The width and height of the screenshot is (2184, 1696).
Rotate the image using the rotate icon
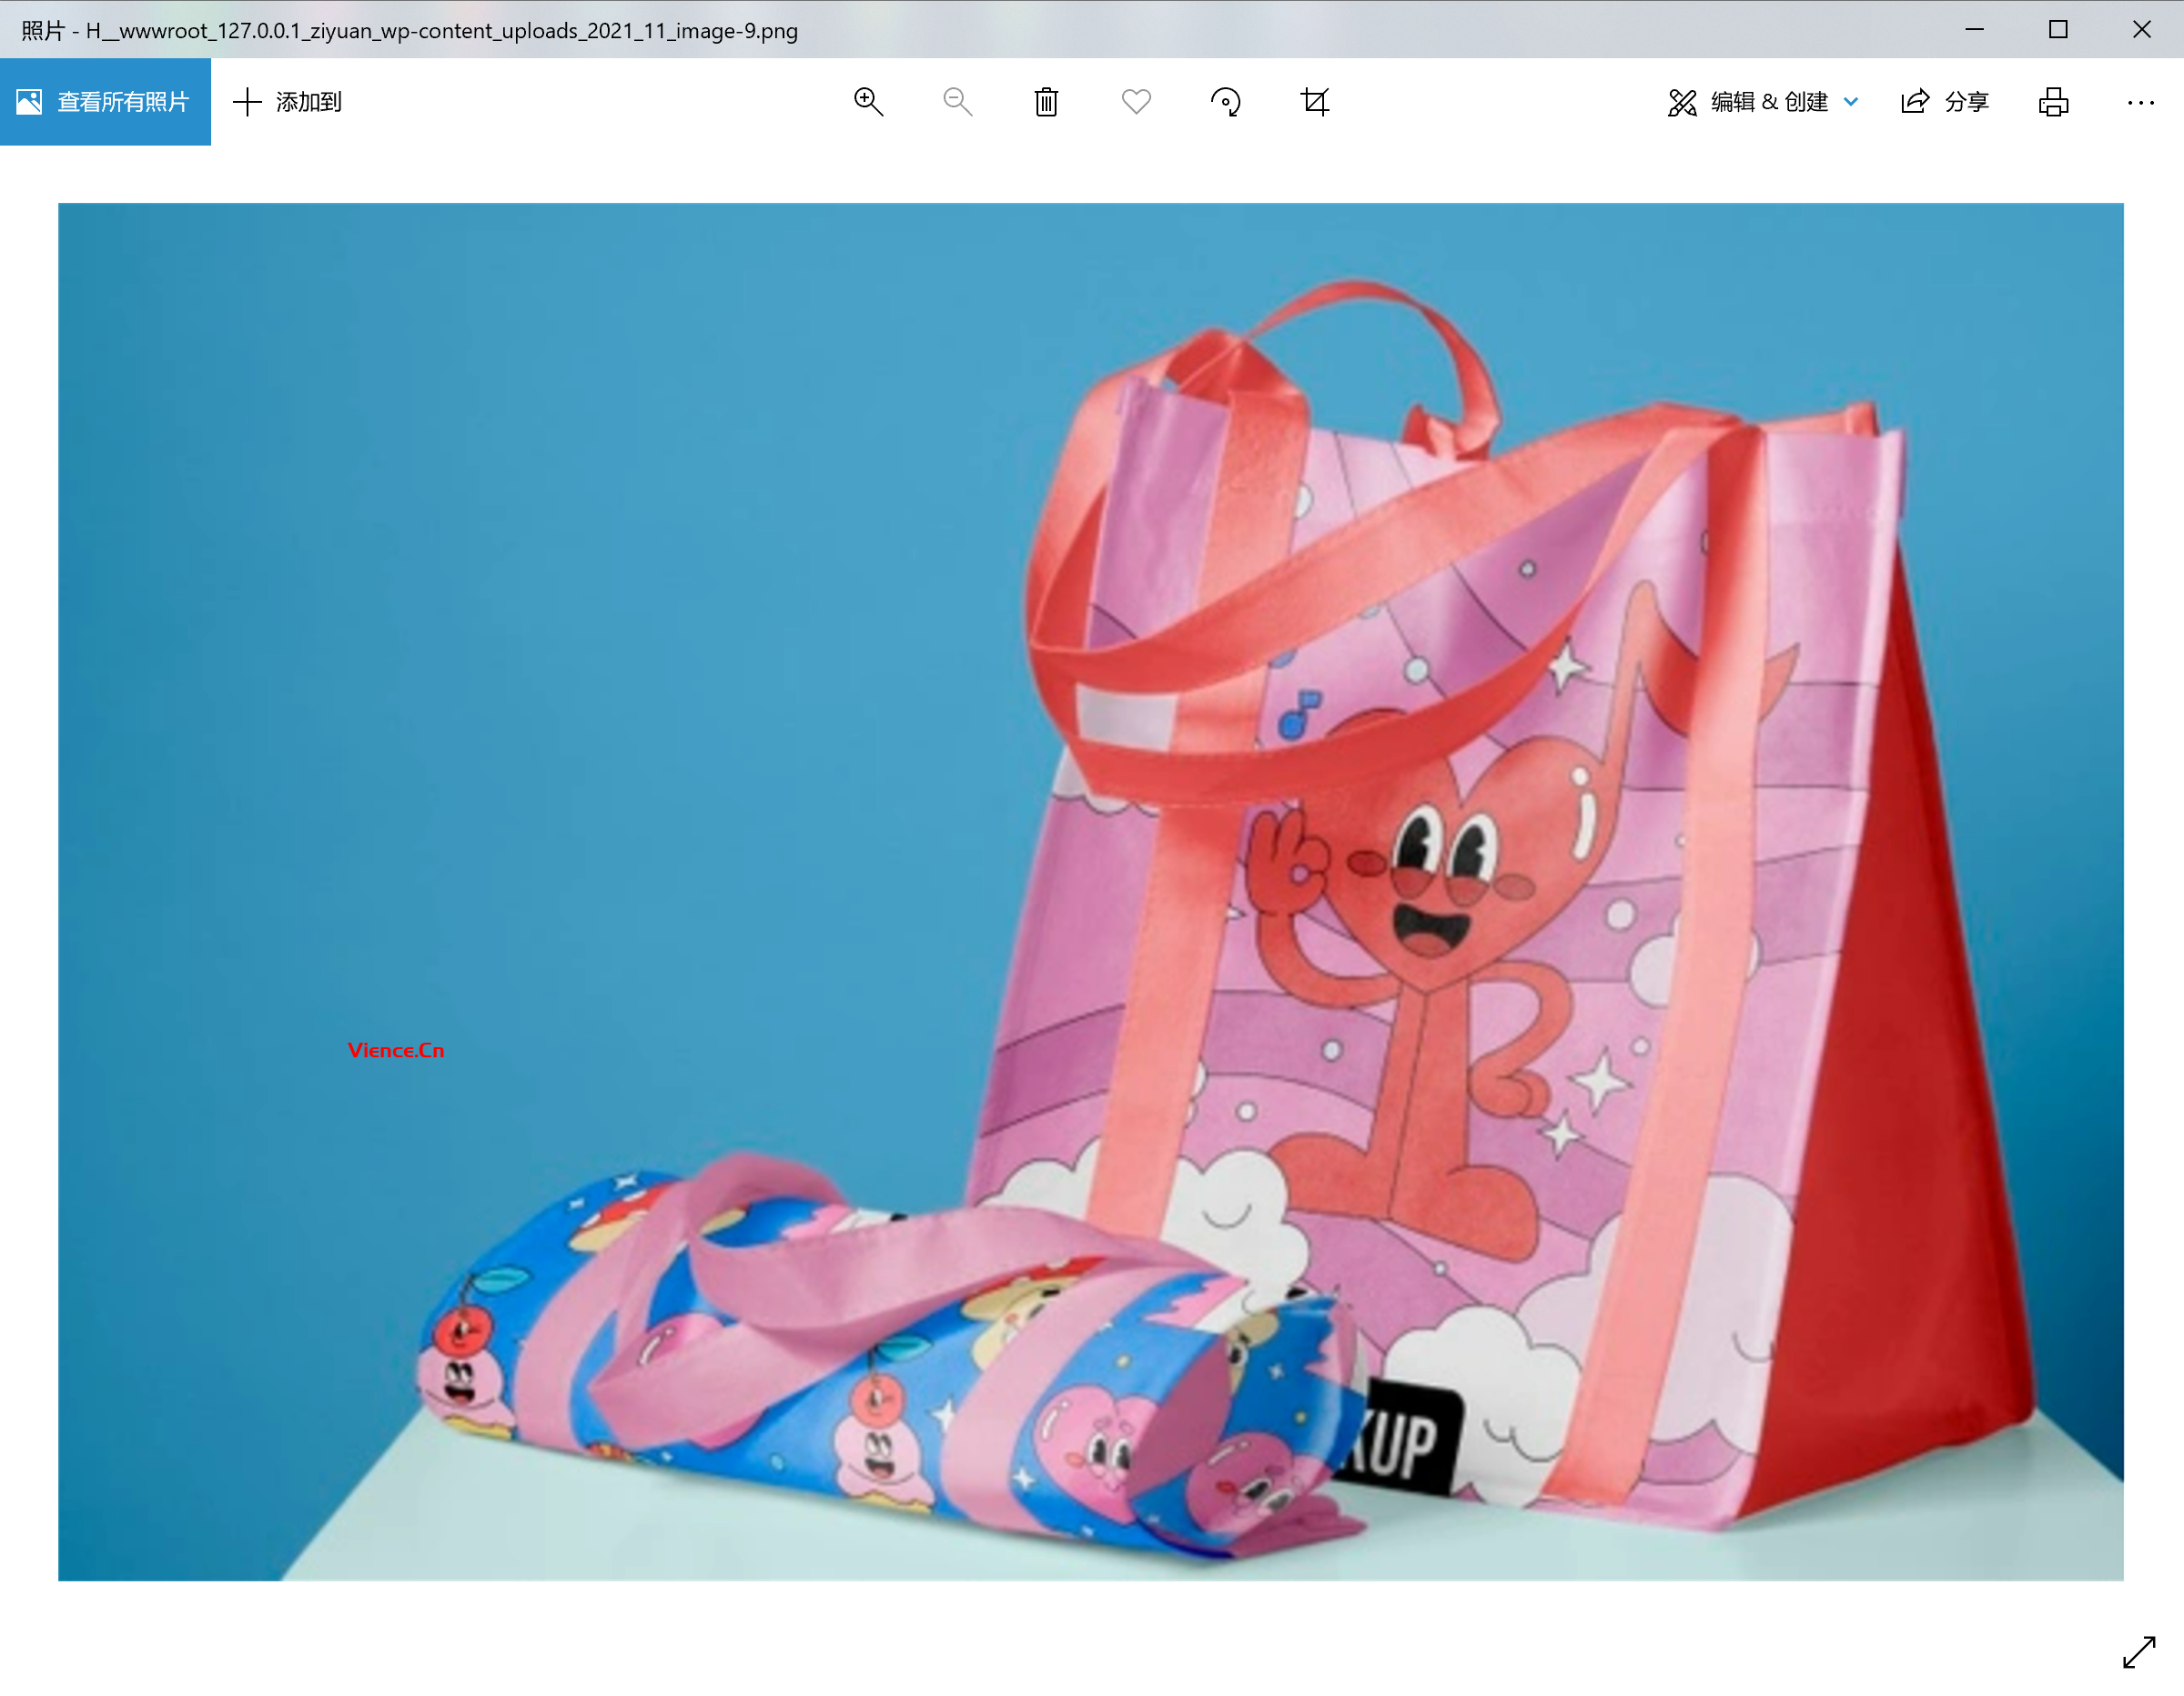(1225, 102)
